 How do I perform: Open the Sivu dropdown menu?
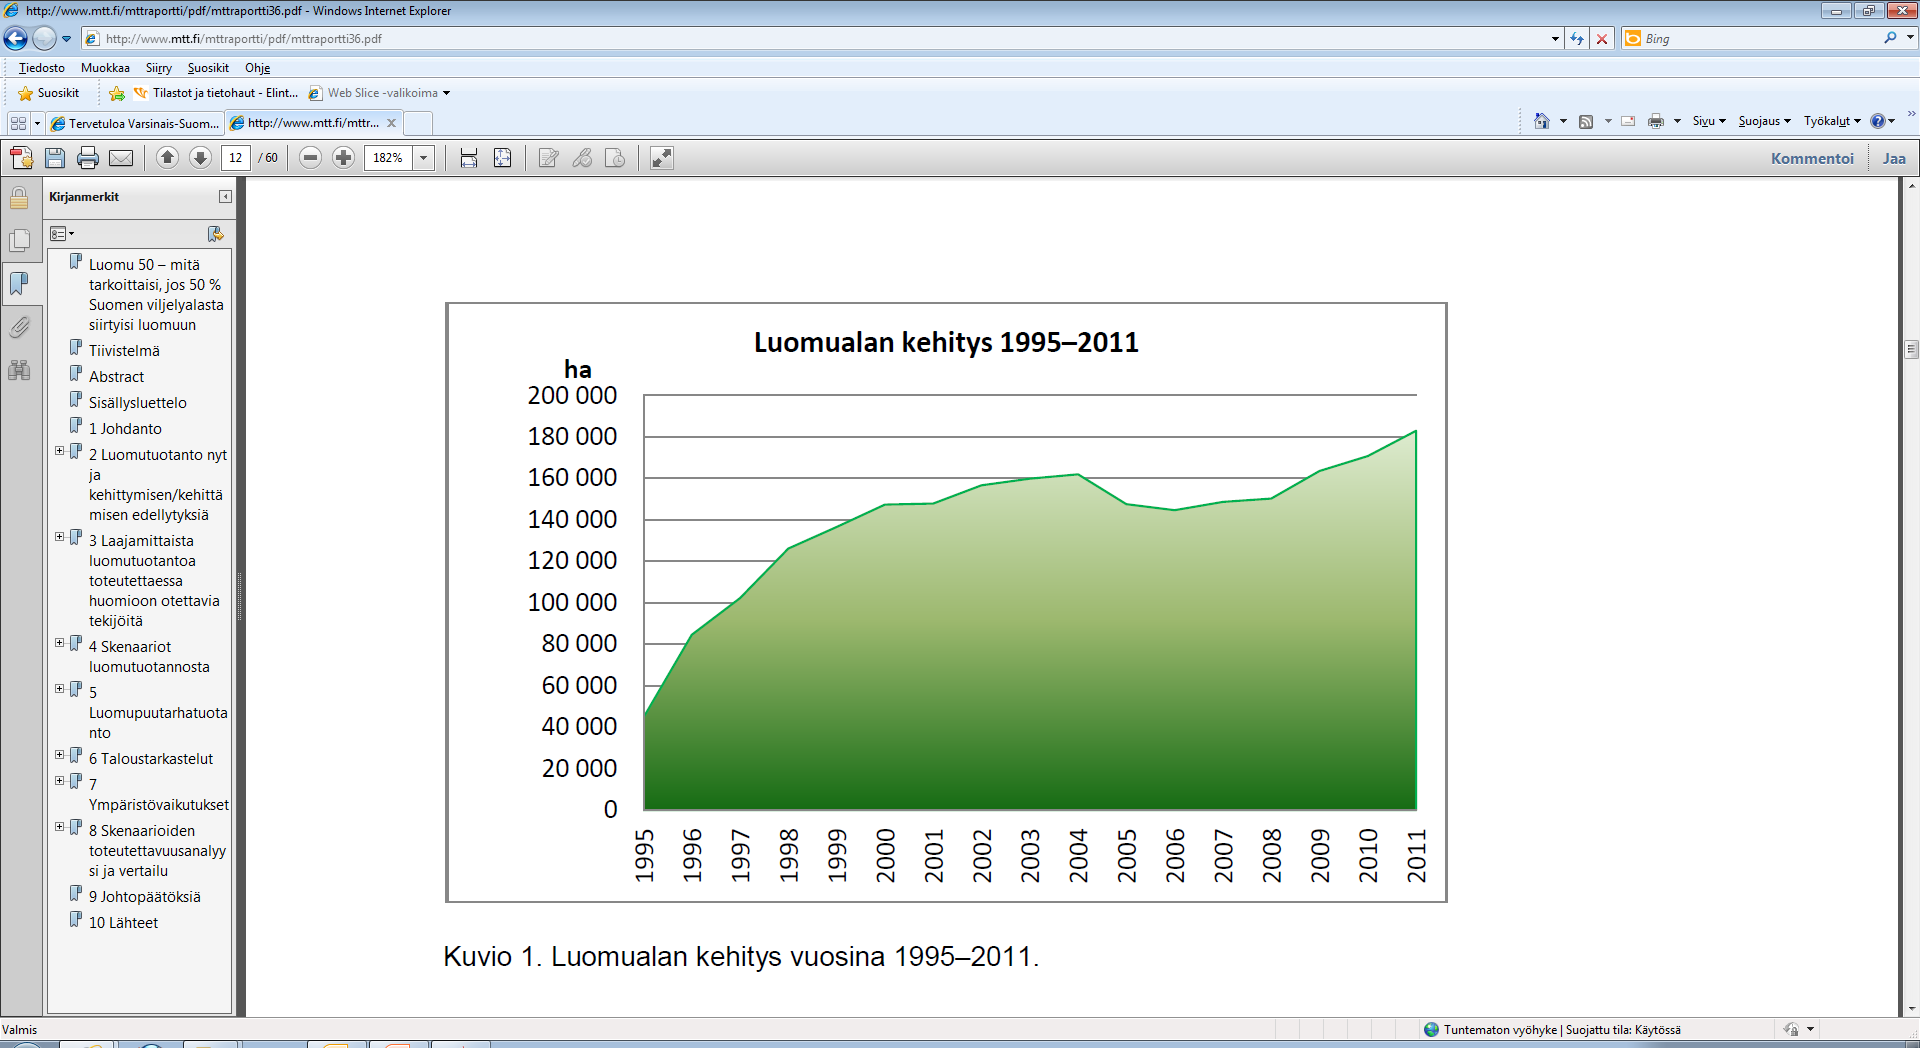point(1709,121)
